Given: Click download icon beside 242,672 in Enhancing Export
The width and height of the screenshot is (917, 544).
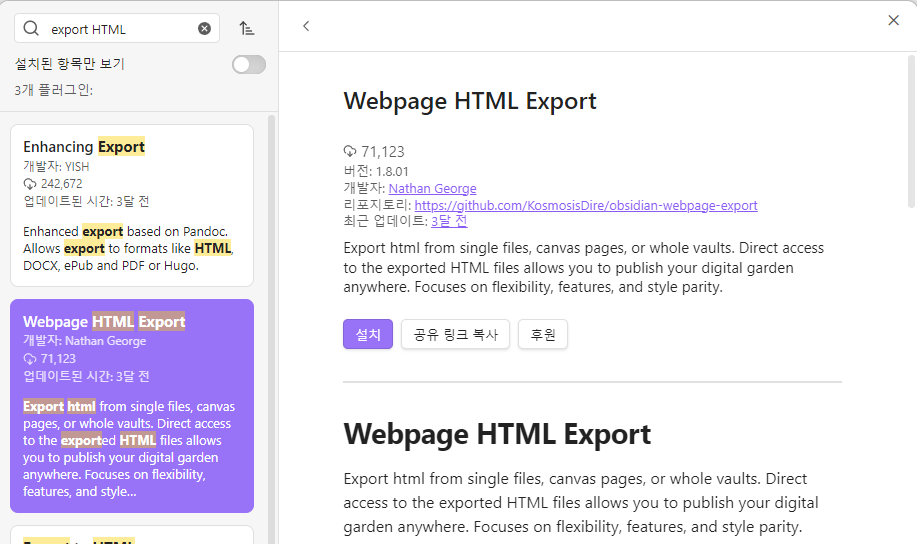Looking at the screenshot, I should pos(30,184).
